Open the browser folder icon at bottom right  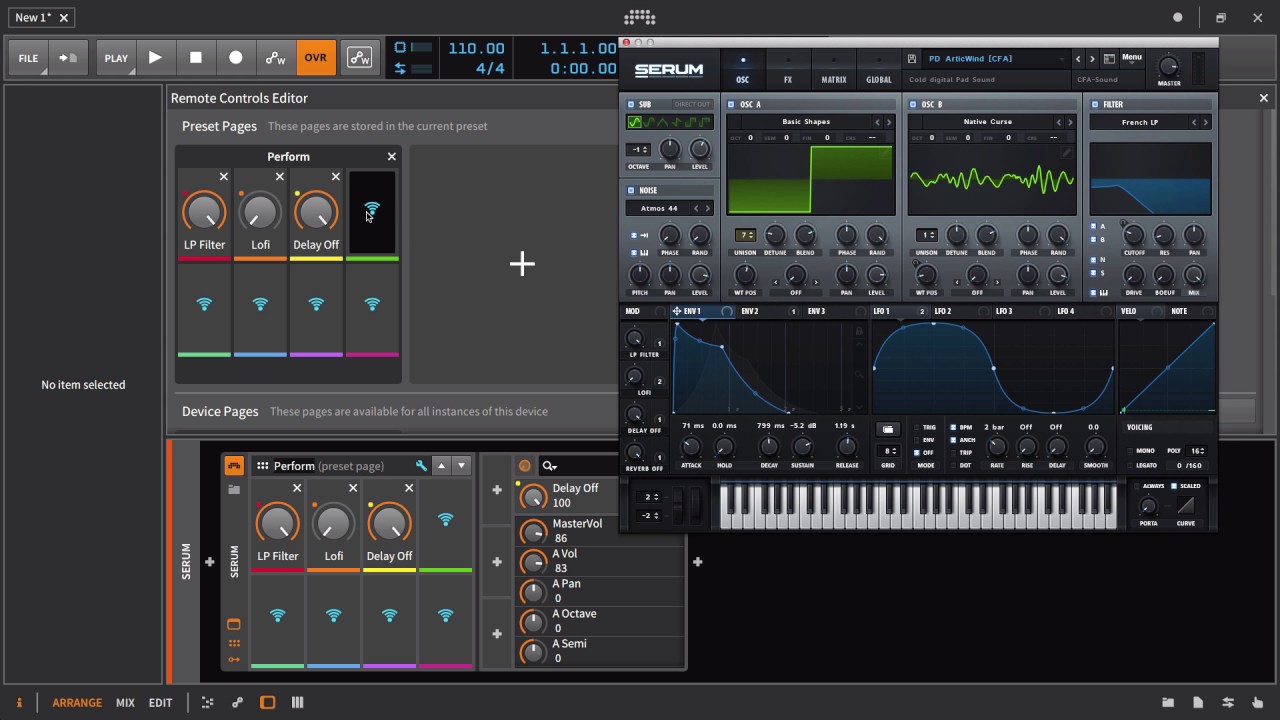tap(1168, 703)
